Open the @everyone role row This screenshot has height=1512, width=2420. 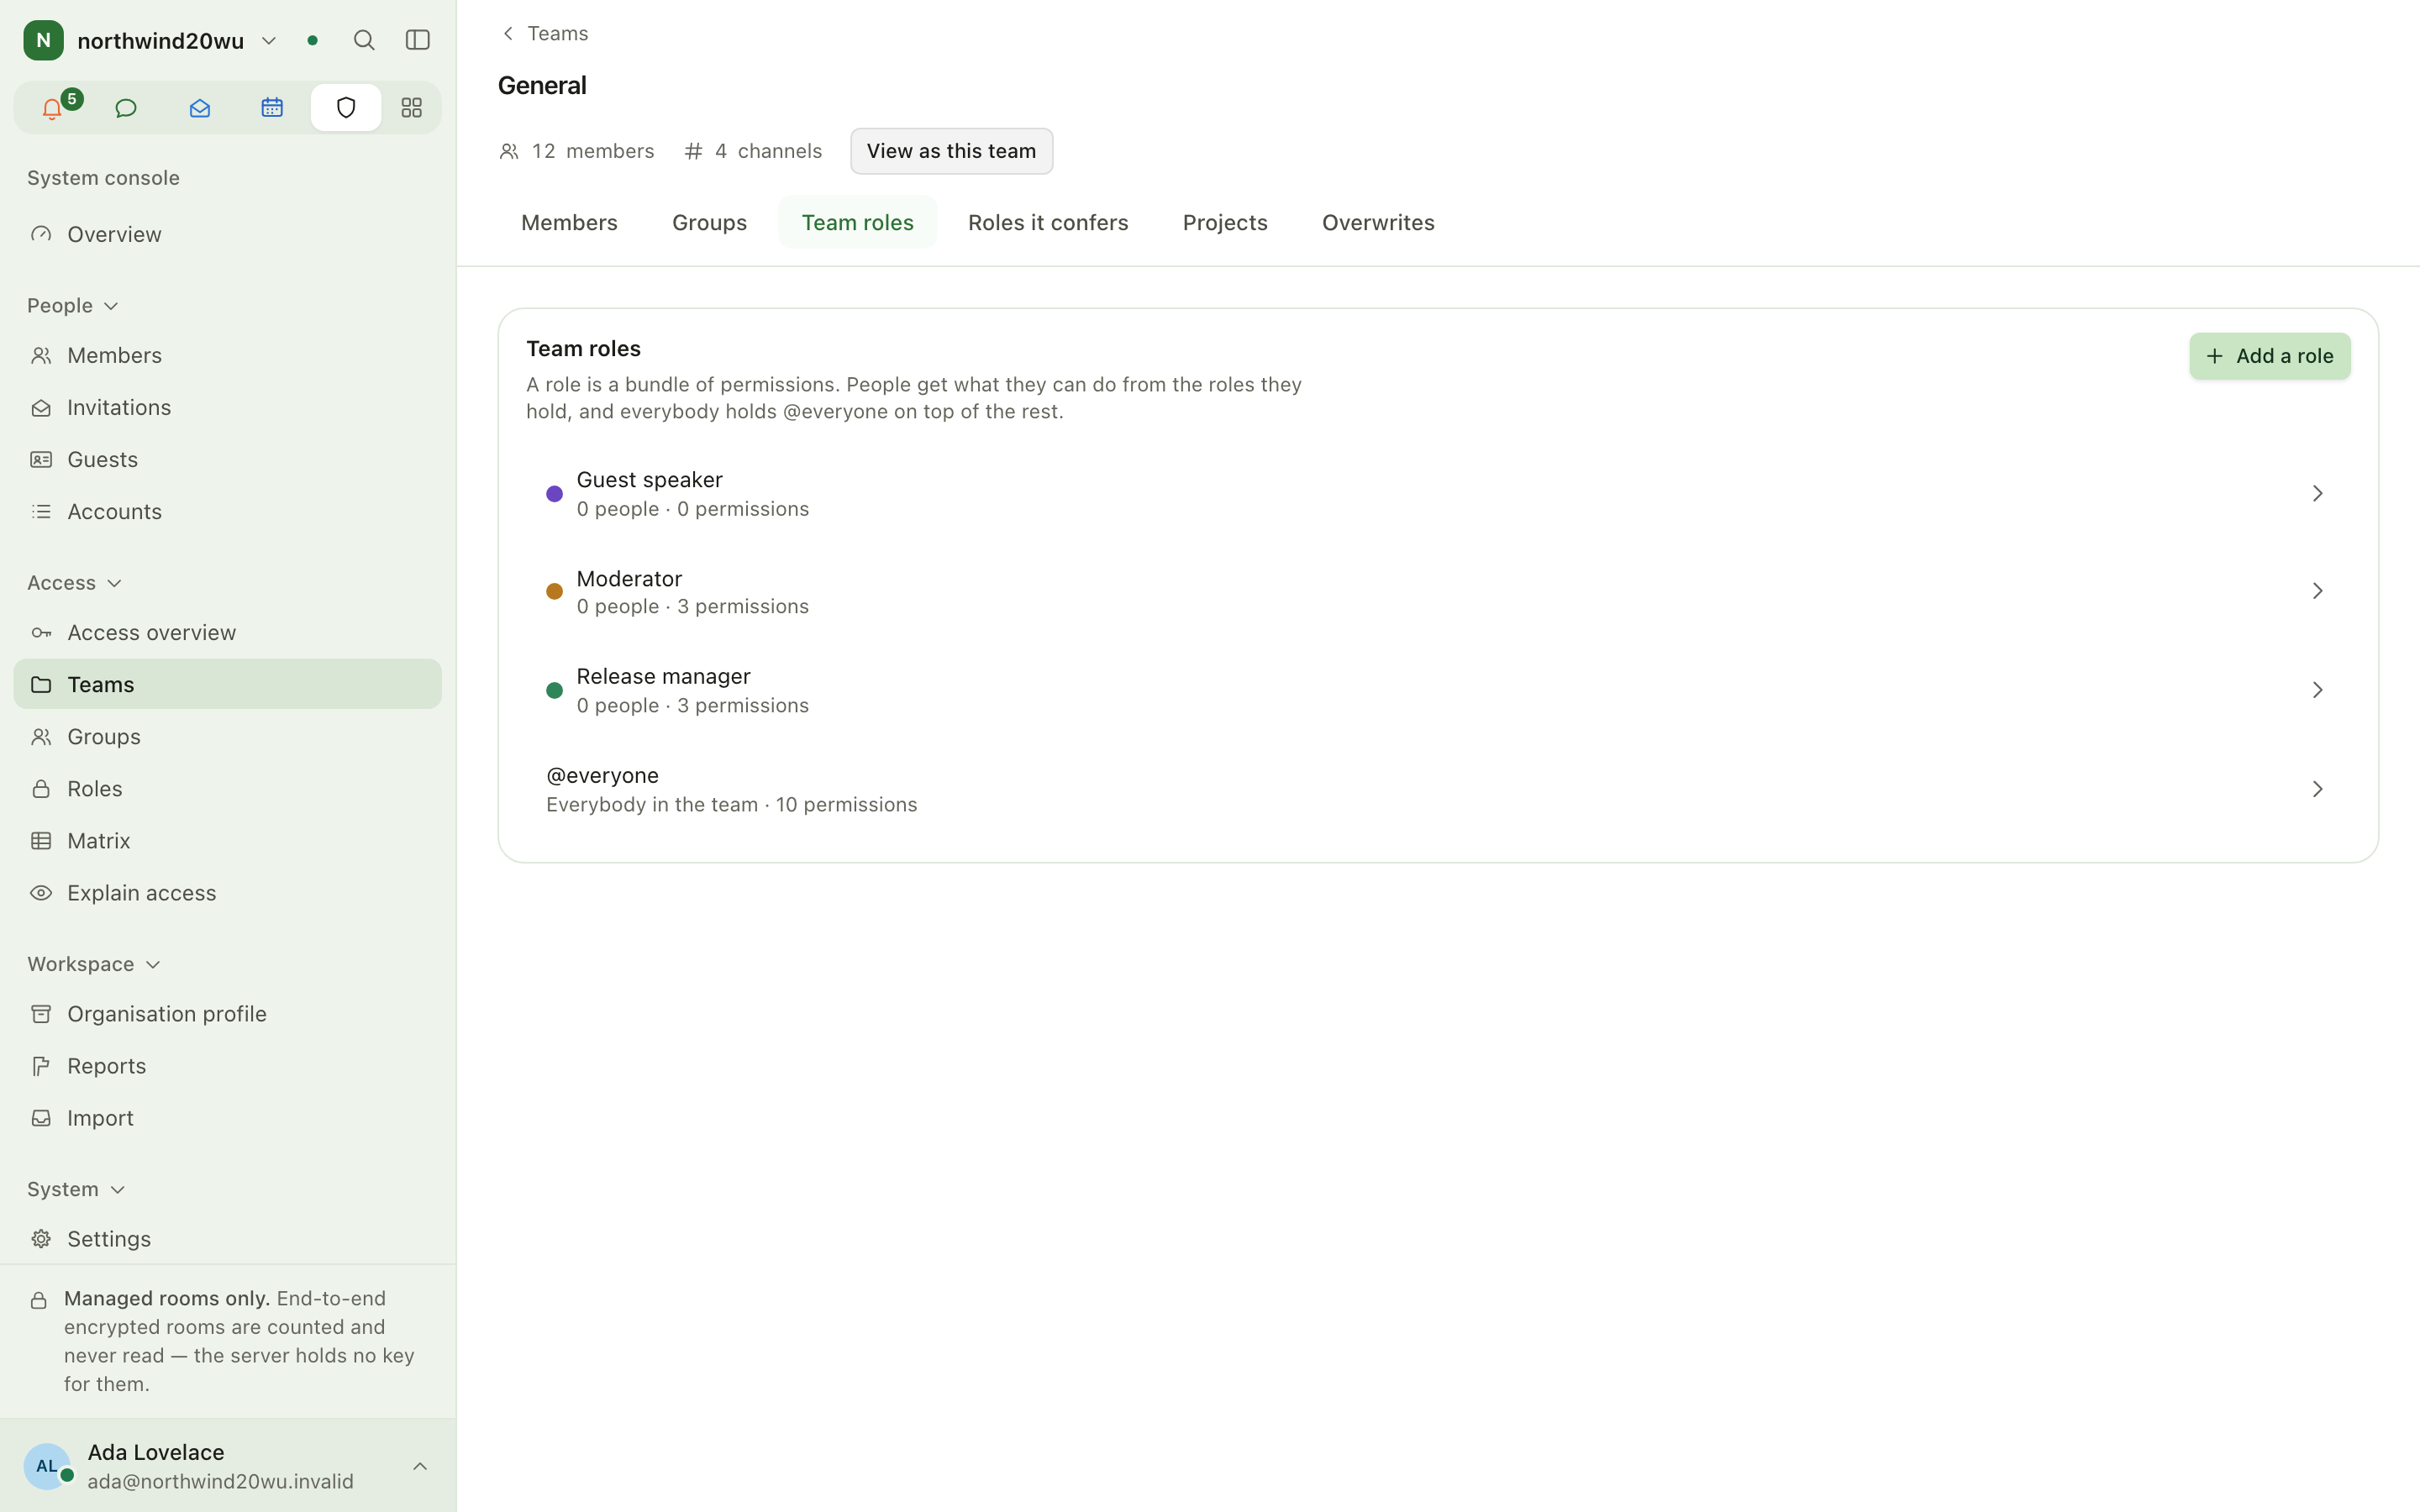pos(1438,789)
